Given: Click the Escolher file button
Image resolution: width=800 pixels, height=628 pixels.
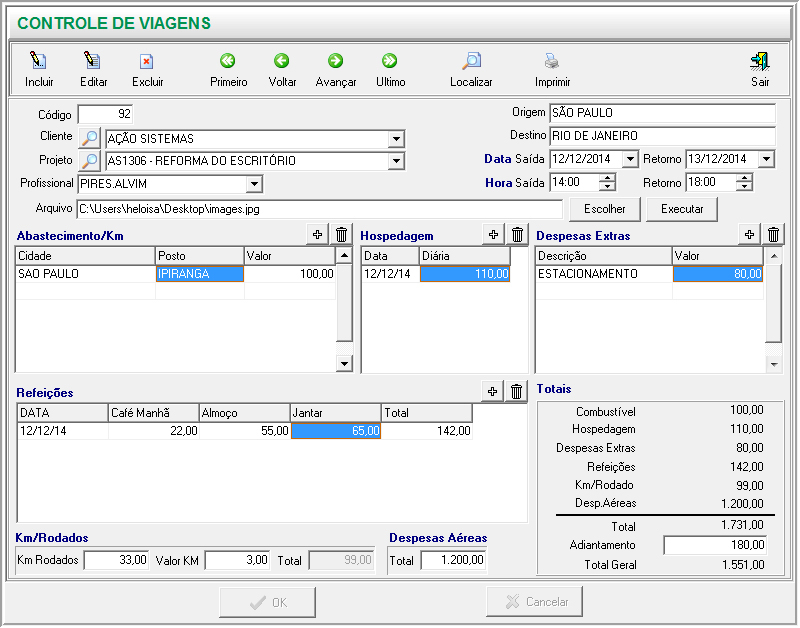Looking at the screenshot, I should pos(604,209).
